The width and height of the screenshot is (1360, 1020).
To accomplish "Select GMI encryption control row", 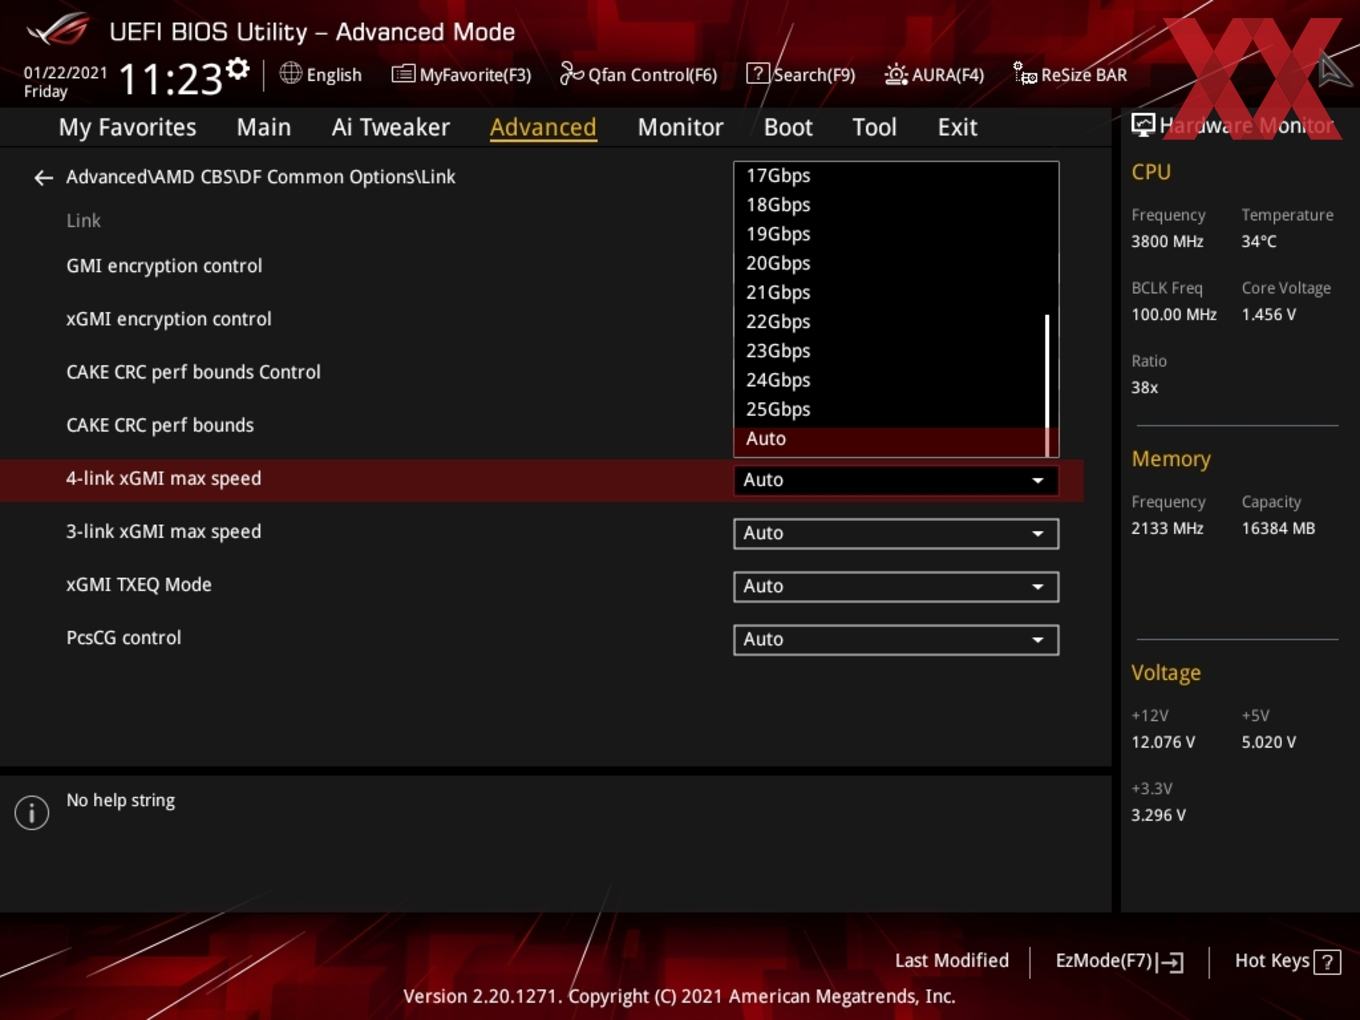I will (164, 266).
